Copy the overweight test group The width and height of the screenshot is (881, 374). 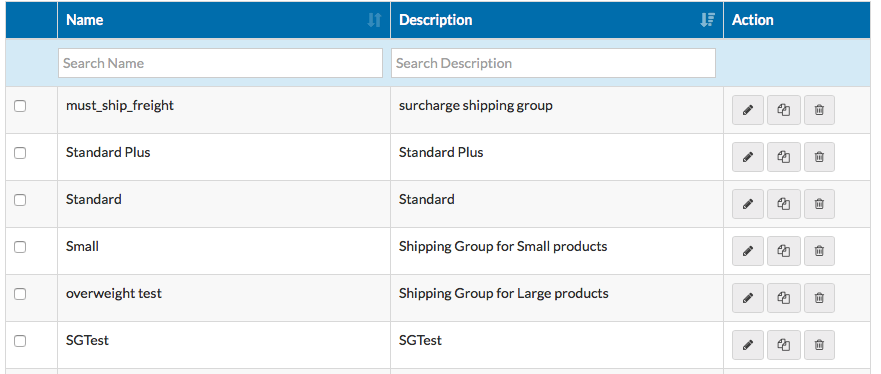(x=784, y=298)
